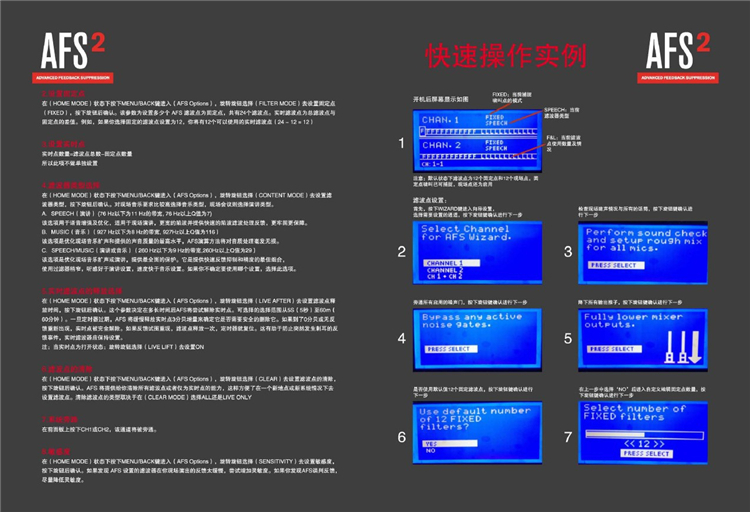Click the CHAN. 2 filter status bar
Viewport: 750px width, 512px height.
coord(478,156)
